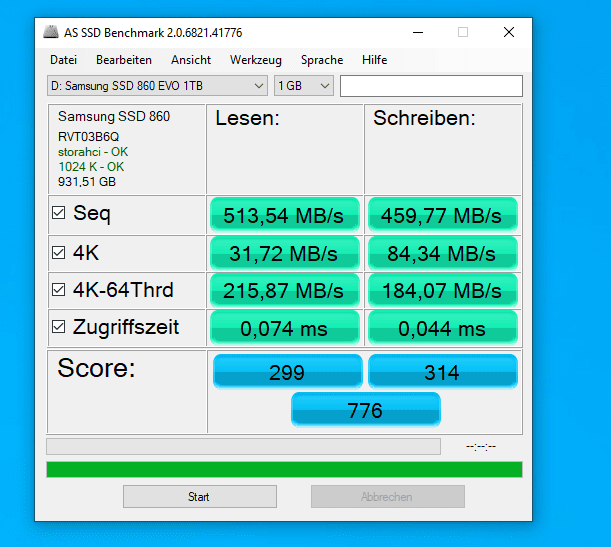Screen dimensions: 611x547
Task: Click the gray test progress bar
Action: tap(244, 446)
